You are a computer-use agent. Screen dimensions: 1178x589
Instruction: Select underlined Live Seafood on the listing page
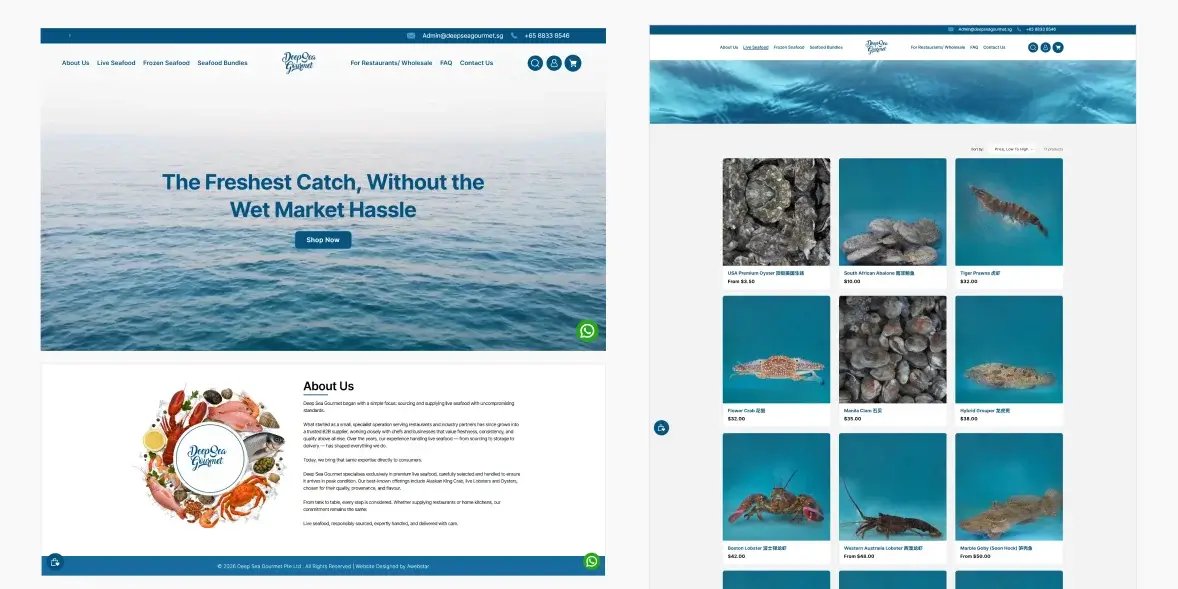(x=756, y=47)
